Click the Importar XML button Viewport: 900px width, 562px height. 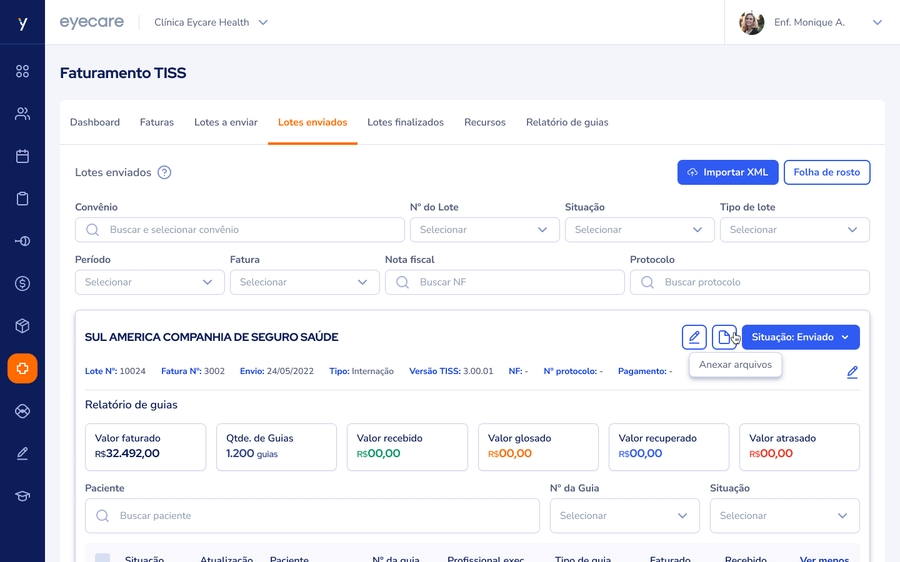coord(727,172)
